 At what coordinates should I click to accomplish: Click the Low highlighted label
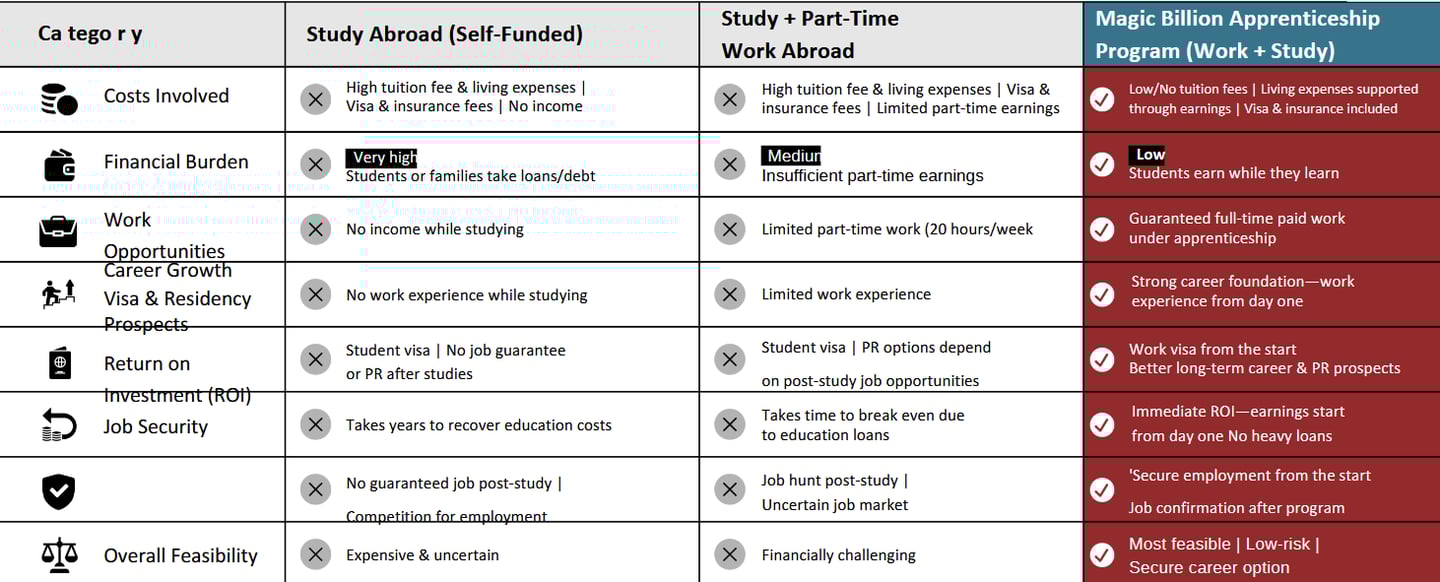1148,154
